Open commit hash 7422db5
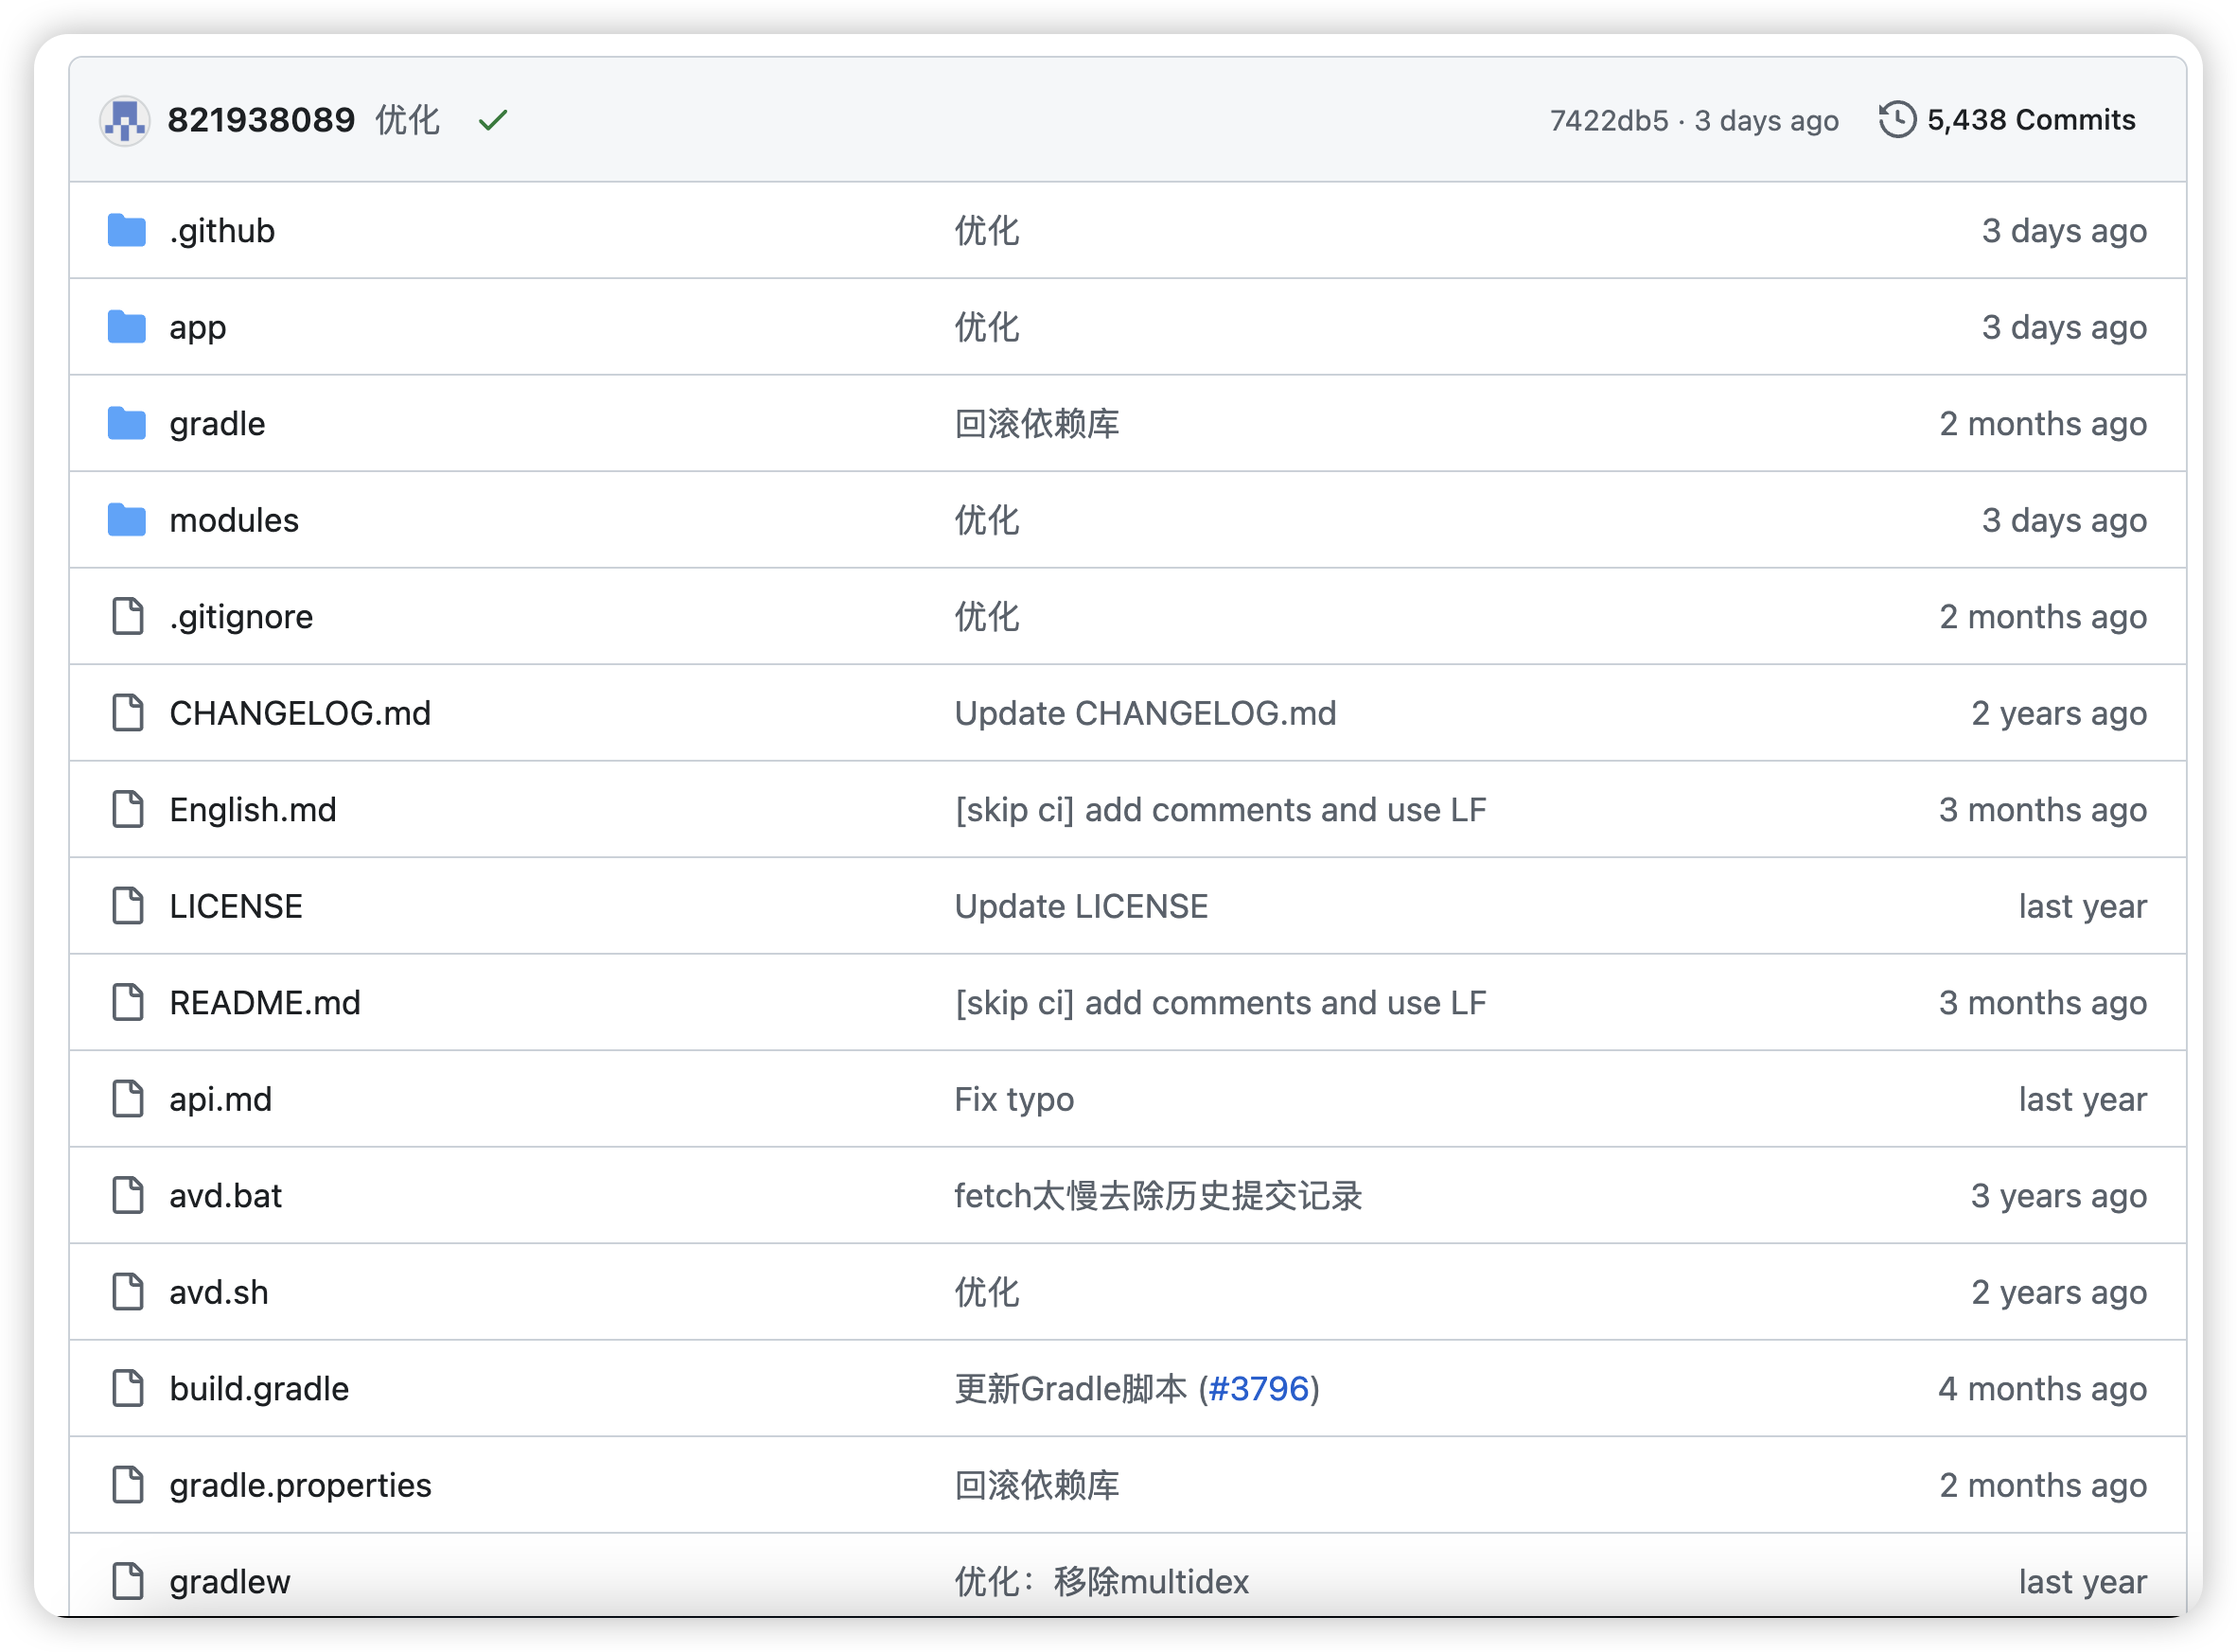Viewport: 2237px width, 1652px height. pyautogui.click(x=1609, y=121)
